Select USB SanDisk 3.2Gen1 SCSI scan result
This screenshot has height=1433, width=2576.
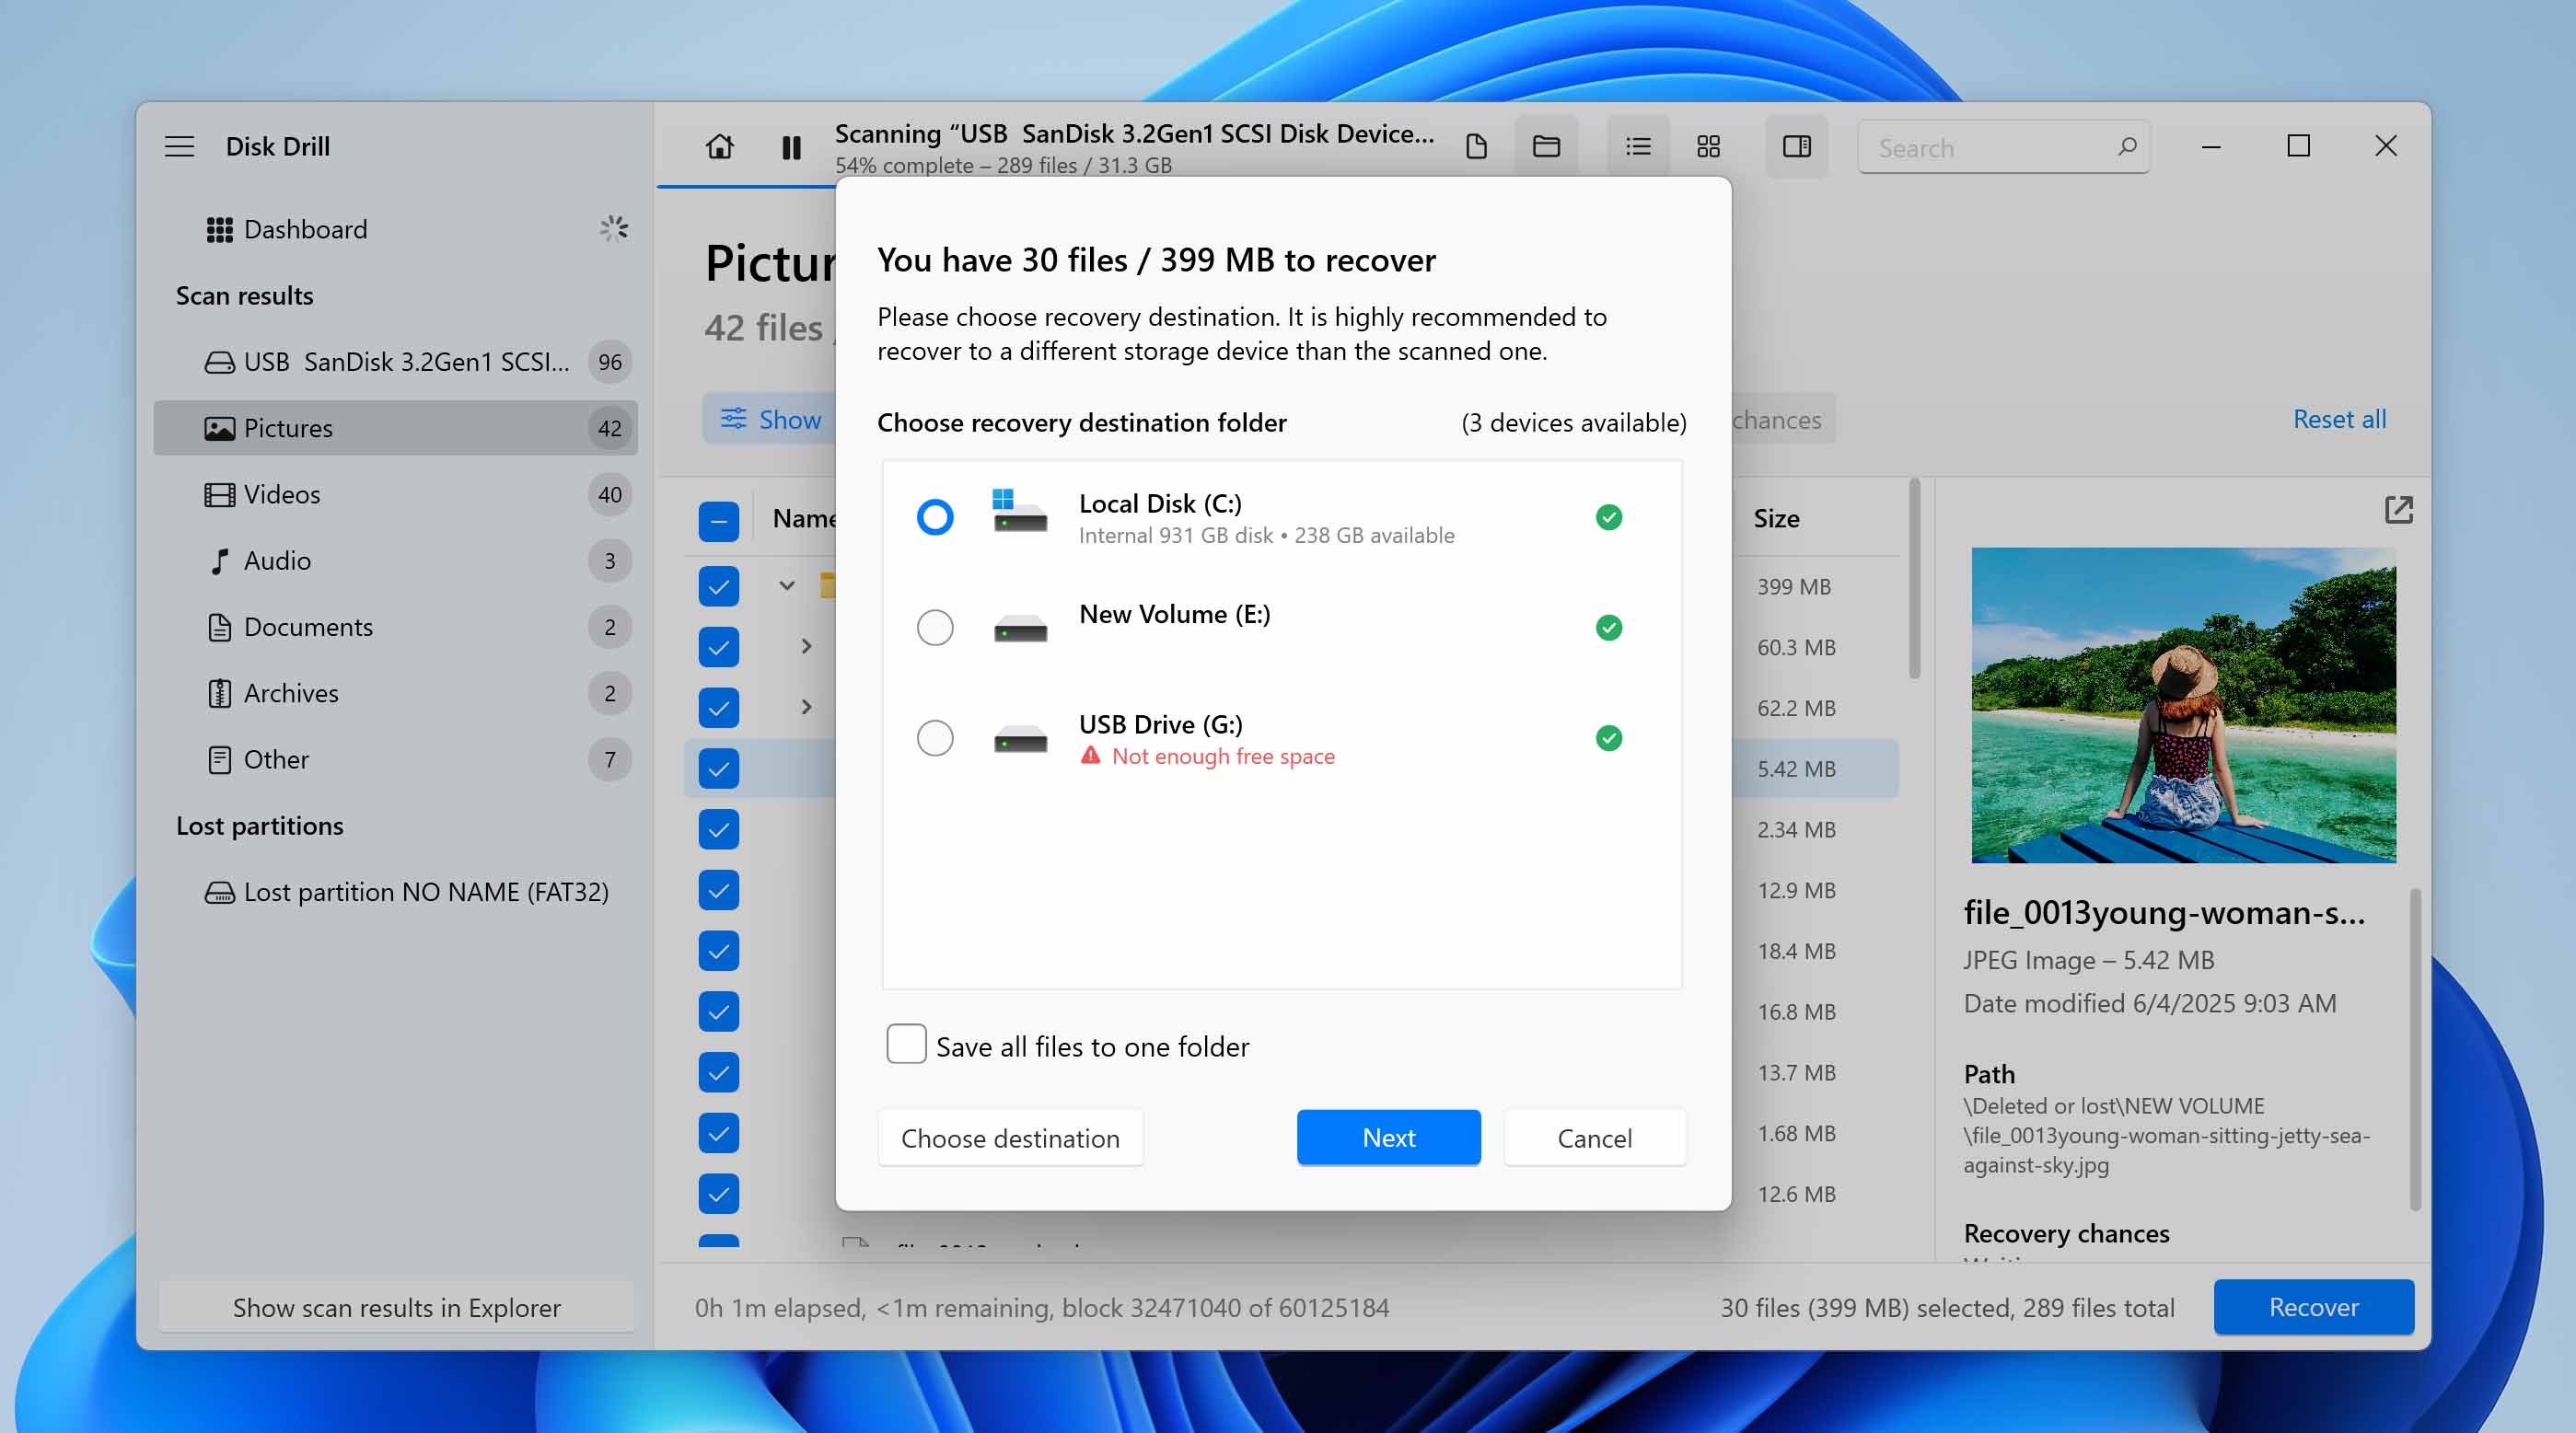coord(396,362)
